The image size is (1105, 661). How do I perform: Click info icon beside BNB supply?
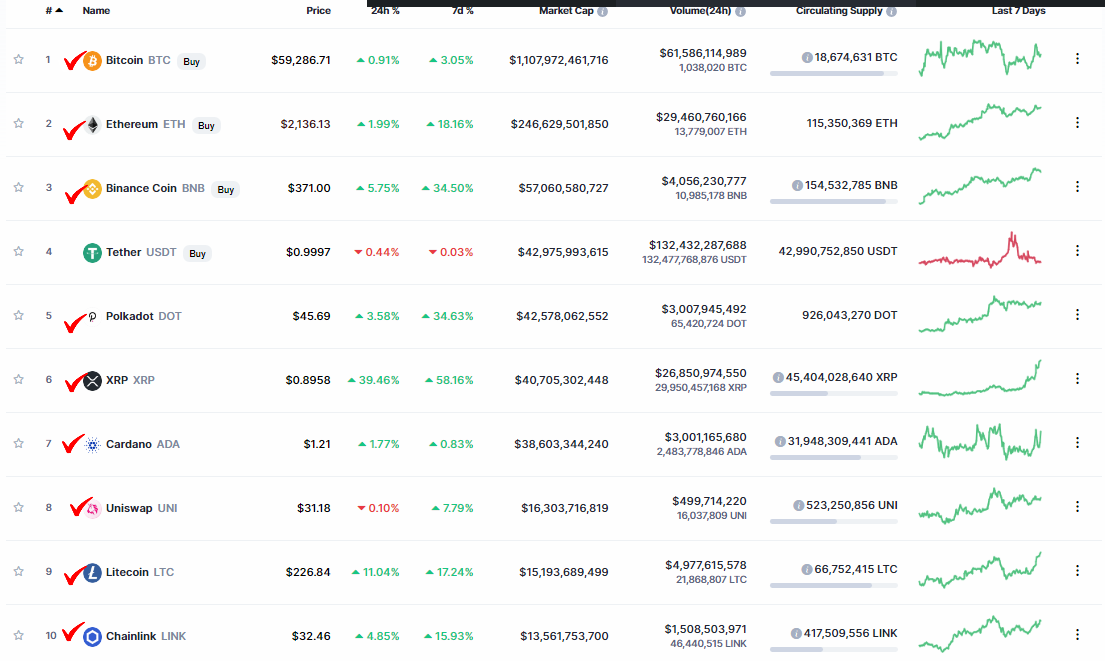797,185
